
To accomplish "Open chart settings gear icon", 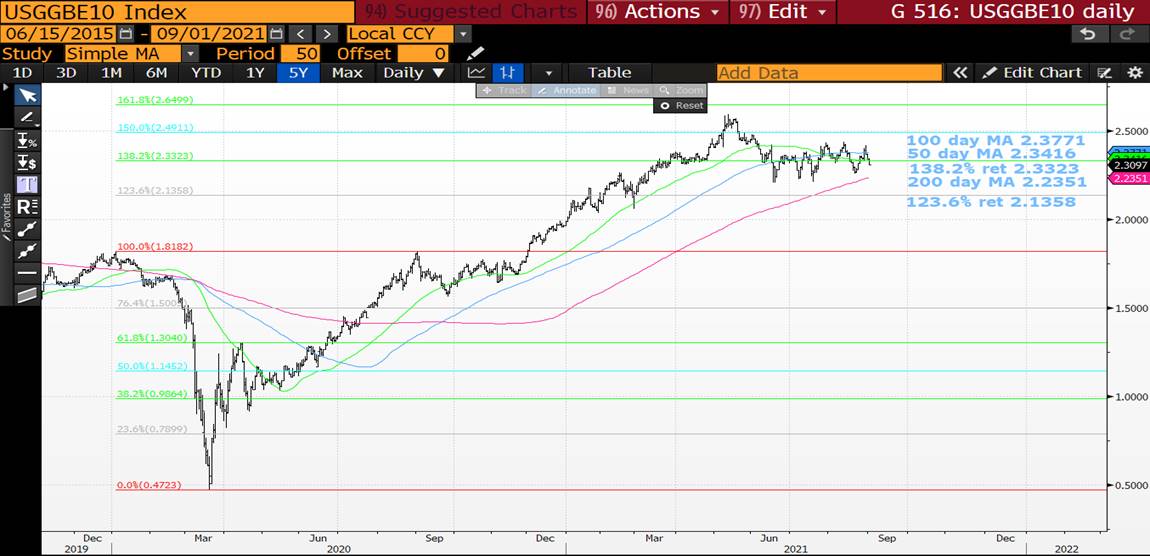I will pyautogui.click(x=1134, y=73).
